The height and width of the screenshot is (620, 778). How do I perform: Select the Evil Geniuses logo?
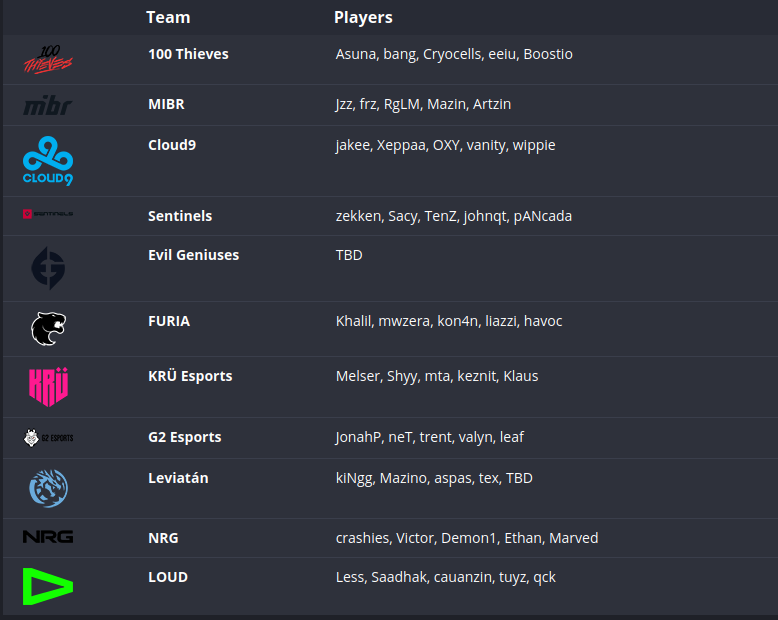(48, 268)
